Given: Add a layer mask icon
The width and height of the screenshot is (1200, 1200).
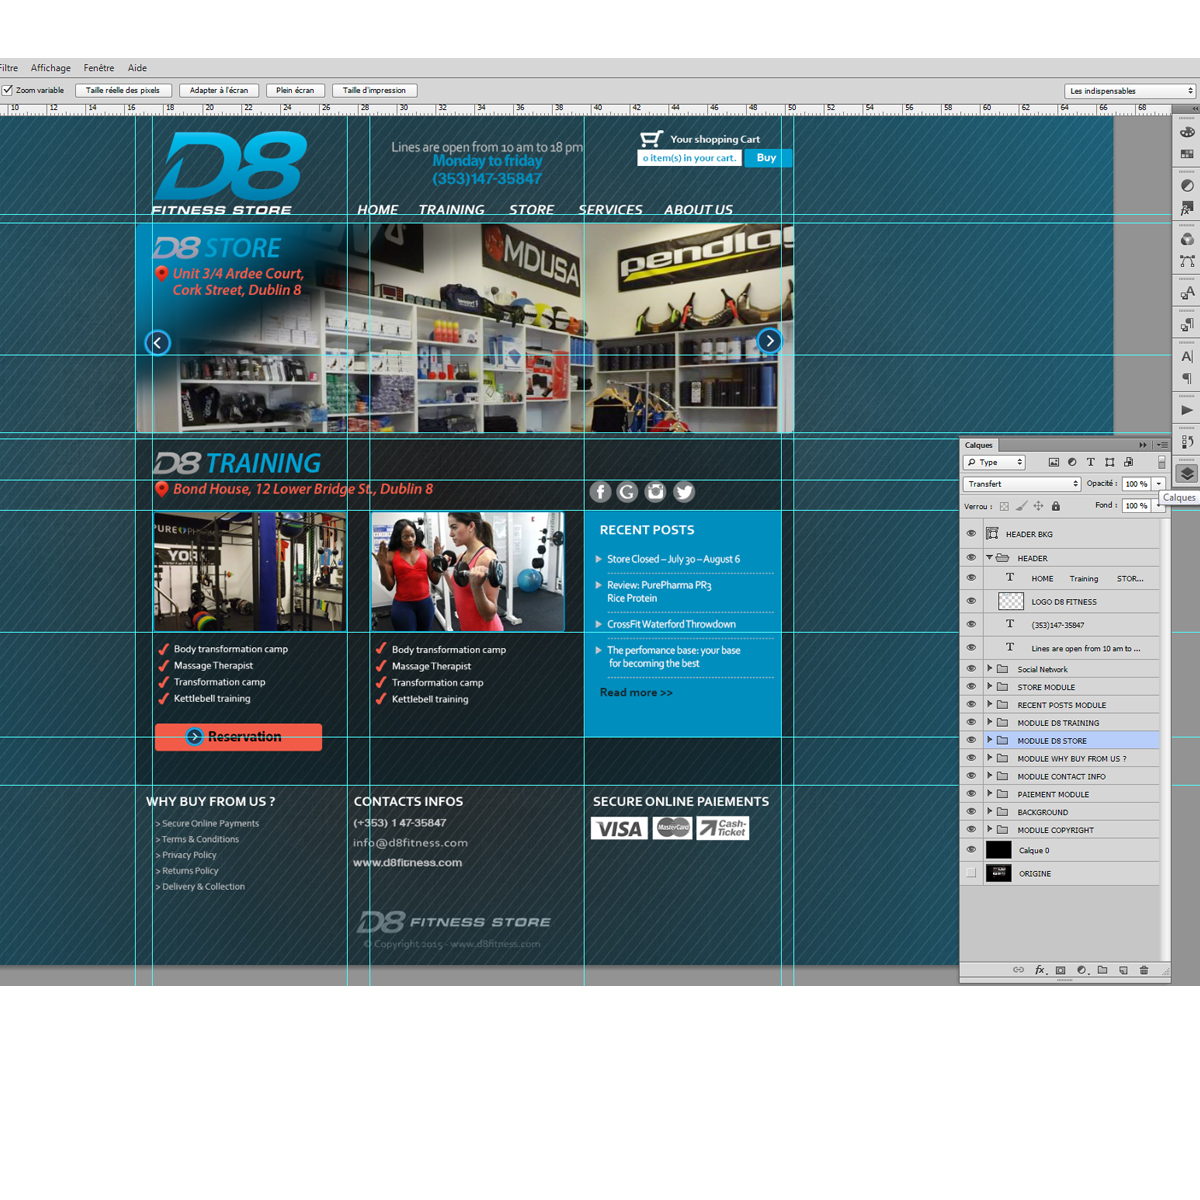Looking at the screenshot, I should (1061, 970).
